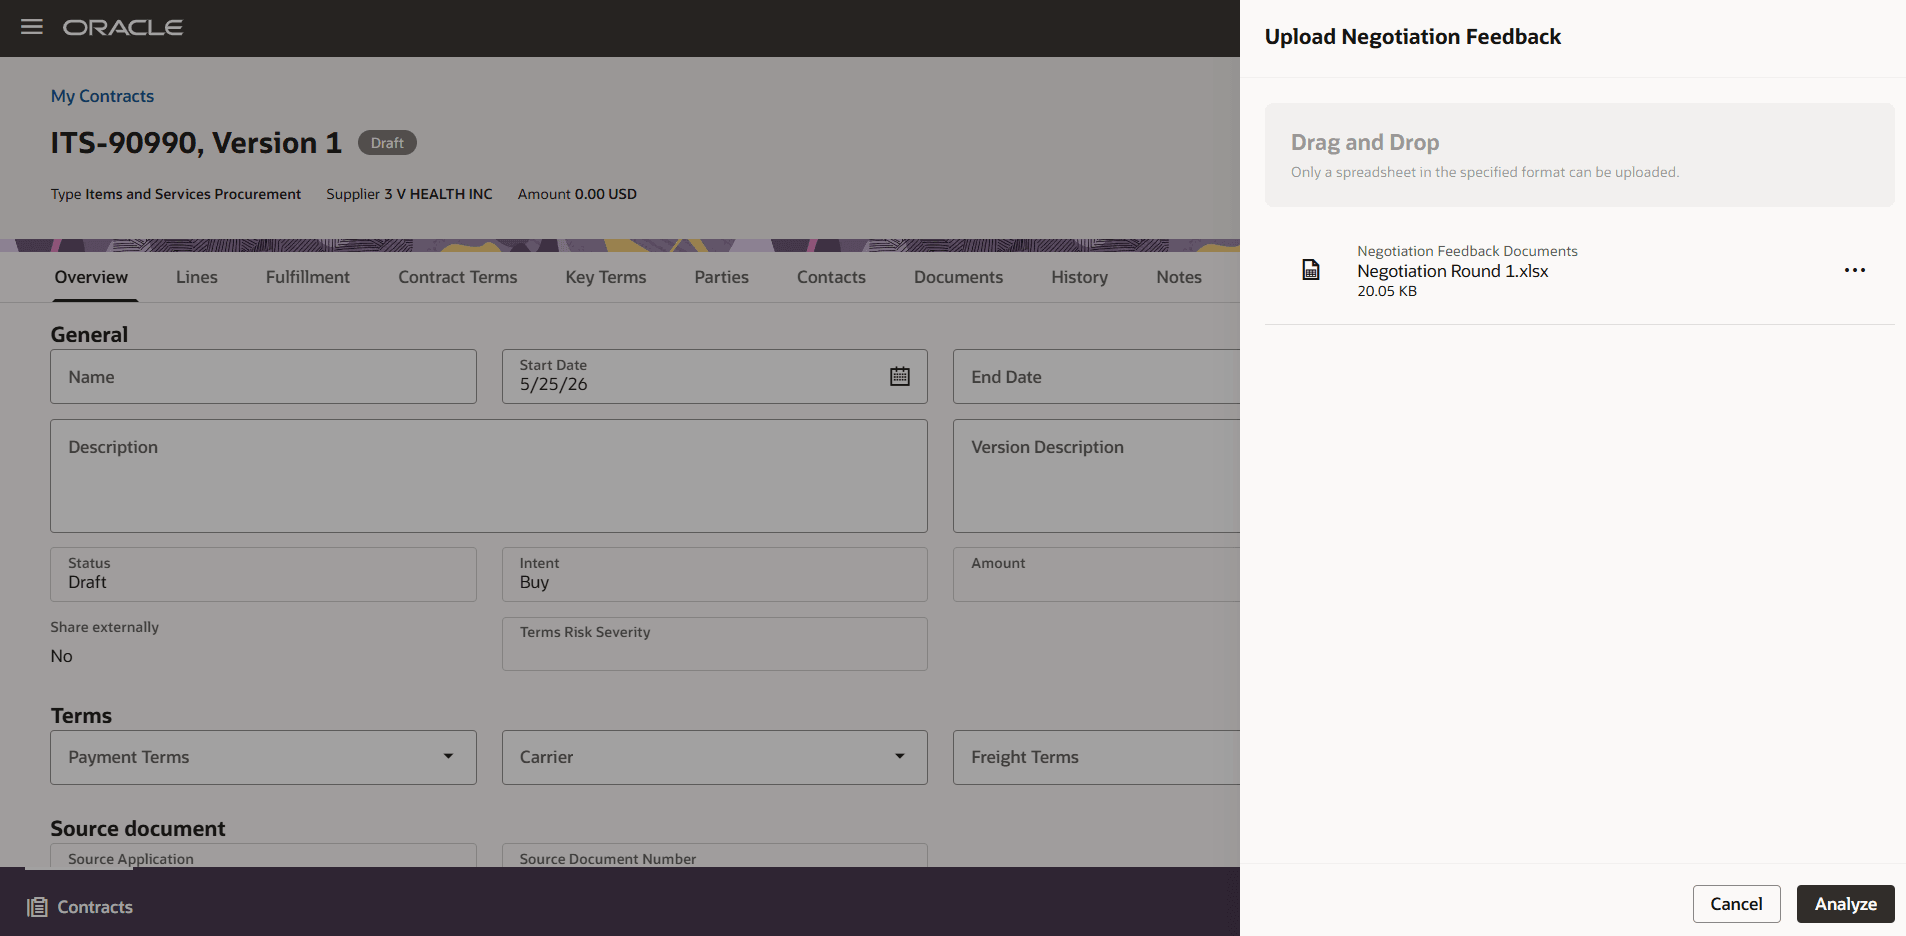
Task: Click the Negotiation Round 1.xlsx file name
Action: [1452, 271]
